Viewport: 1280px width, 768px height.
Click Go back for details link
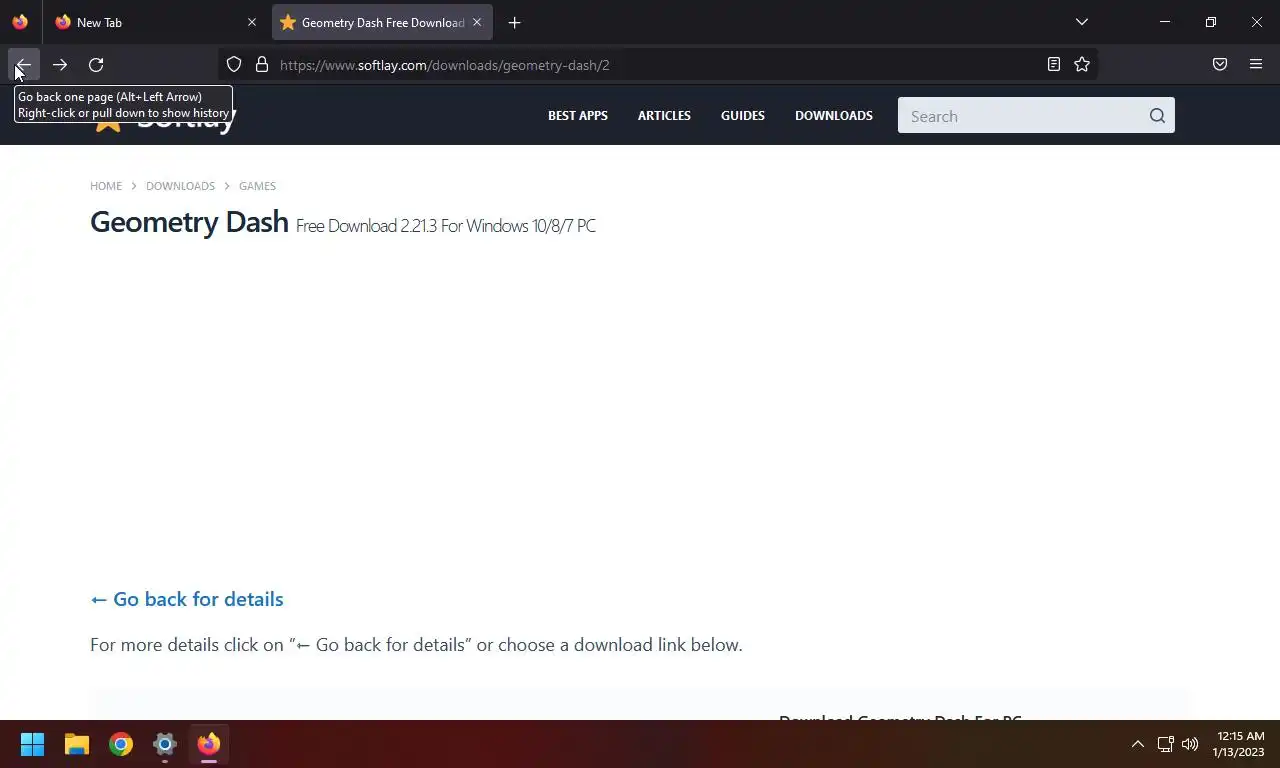tap(187, 599)
